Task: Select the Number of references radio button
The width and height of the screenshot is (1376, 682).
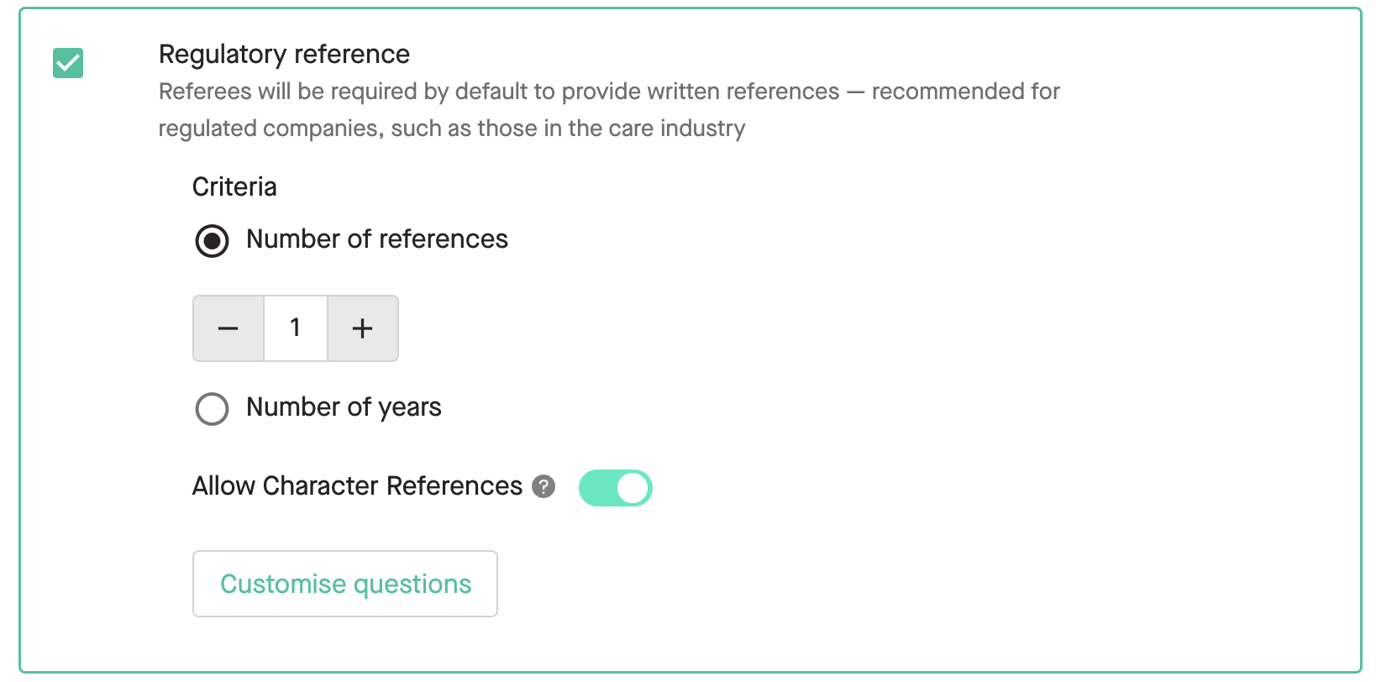Action: tap(212, 240)
